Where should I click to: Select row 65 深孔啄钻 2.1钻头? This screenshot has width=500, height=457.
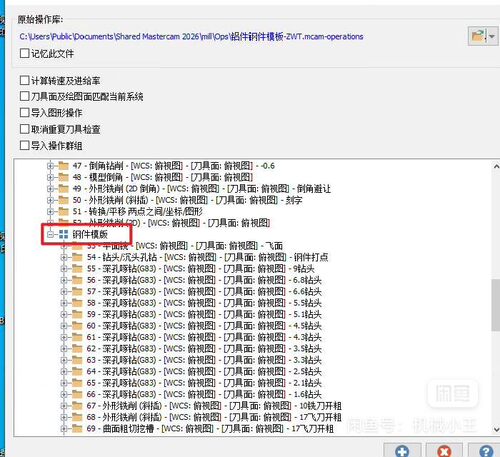coord(204,383)
